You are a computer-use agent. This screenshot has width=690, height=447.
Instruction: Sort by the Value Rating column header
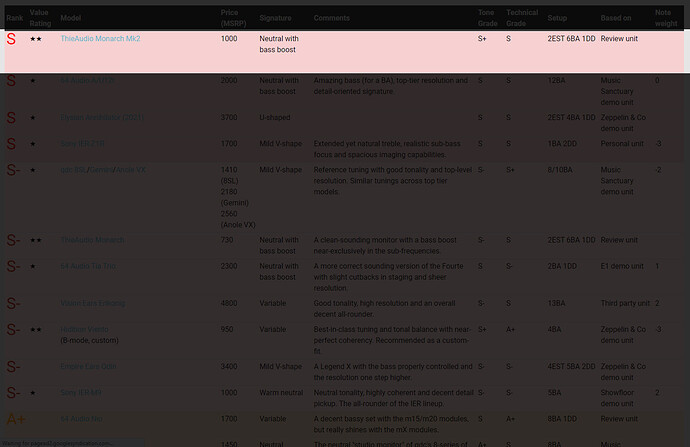pos(40,18)
